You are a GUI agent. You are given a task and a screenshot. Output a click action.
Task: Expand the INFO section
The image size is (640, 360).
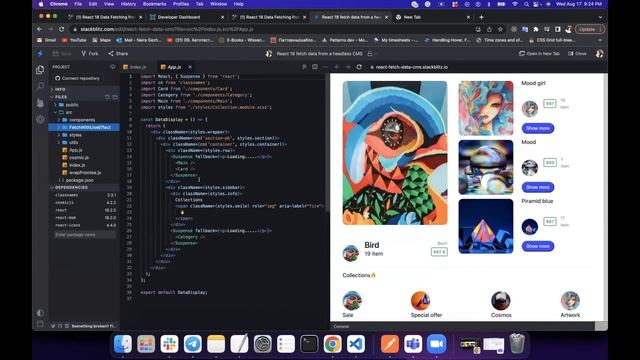click(x=59, y=89)
